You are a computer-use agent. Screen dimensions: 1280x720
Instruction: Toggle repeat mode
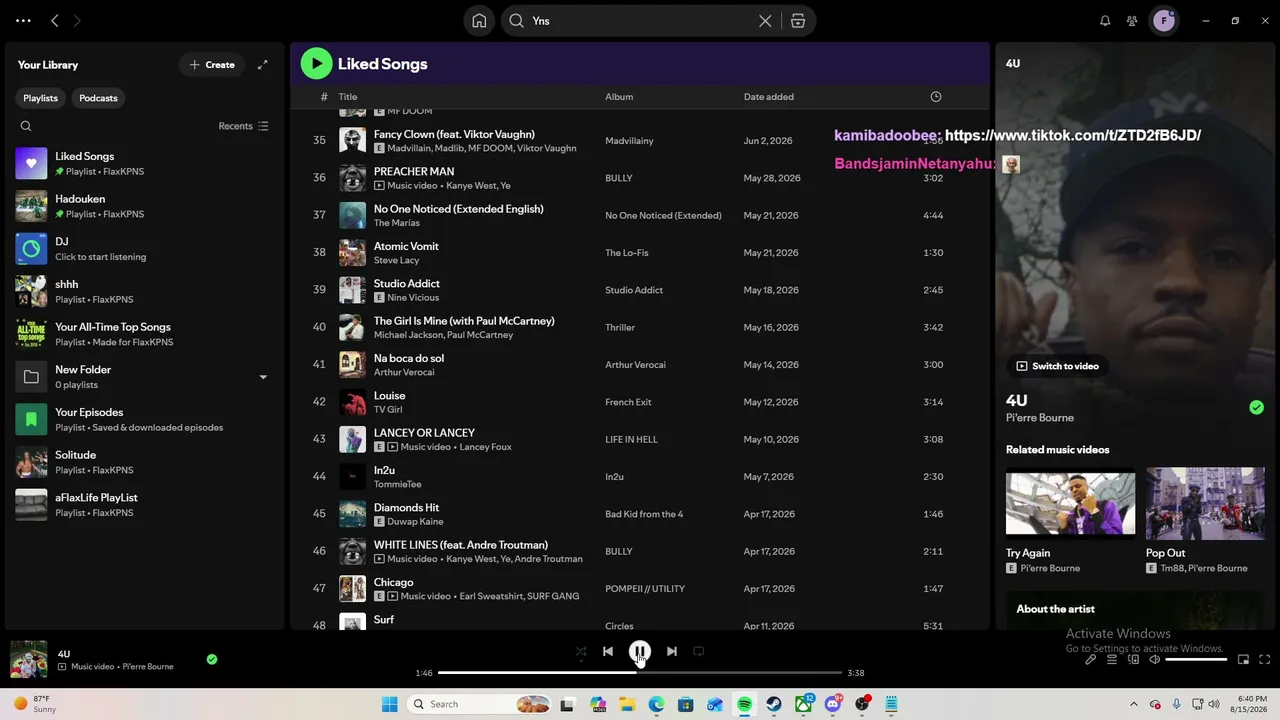pos(699,652)
